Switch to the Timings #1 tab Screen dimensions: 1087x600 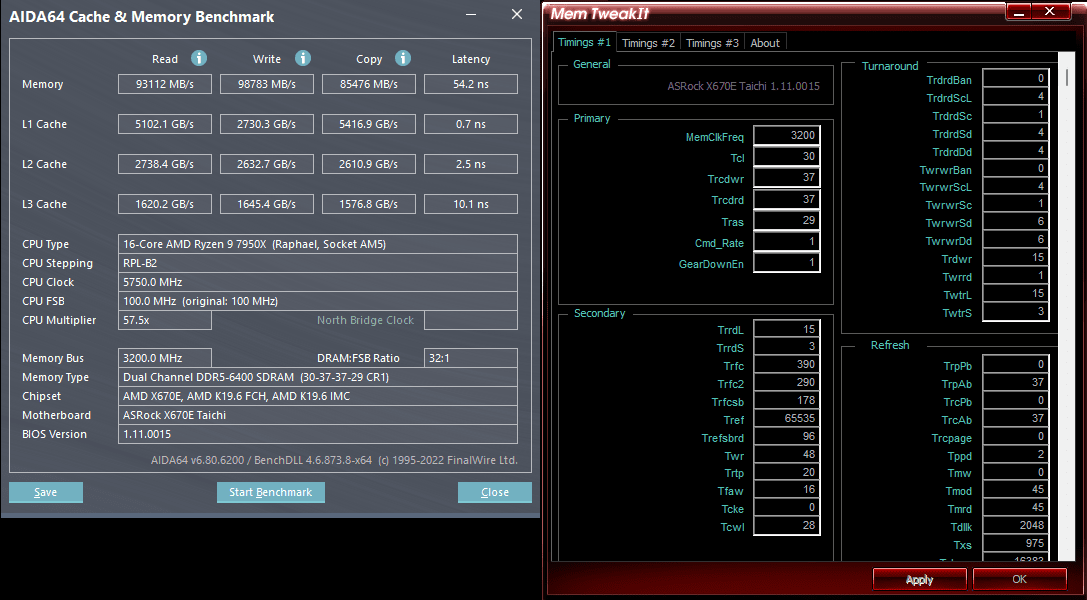click(584, 42)
